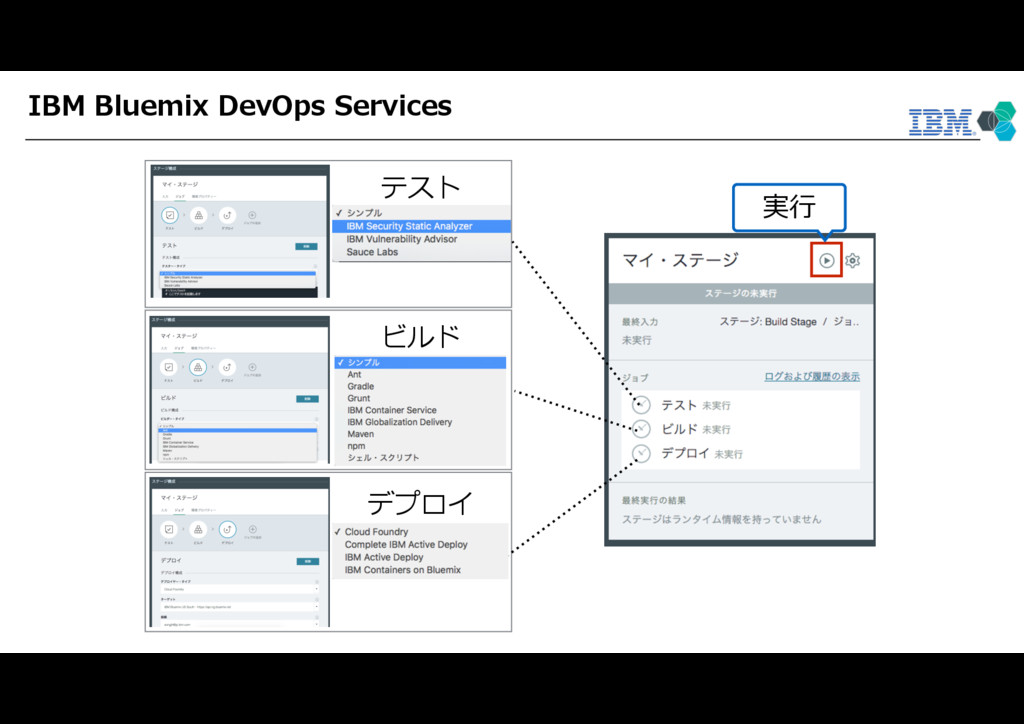Choose IBM Containers on Bluemix option
The image size is (1024, 724).
[421, 570]
